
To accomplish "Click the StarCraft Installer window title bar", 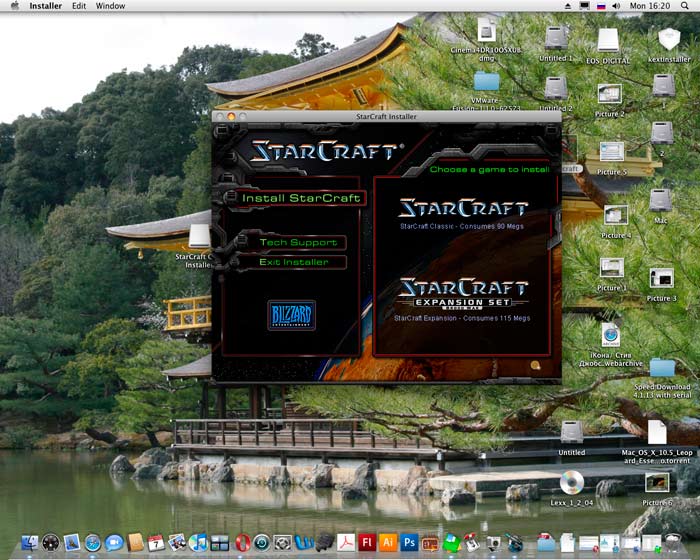I will pos(387,116).
